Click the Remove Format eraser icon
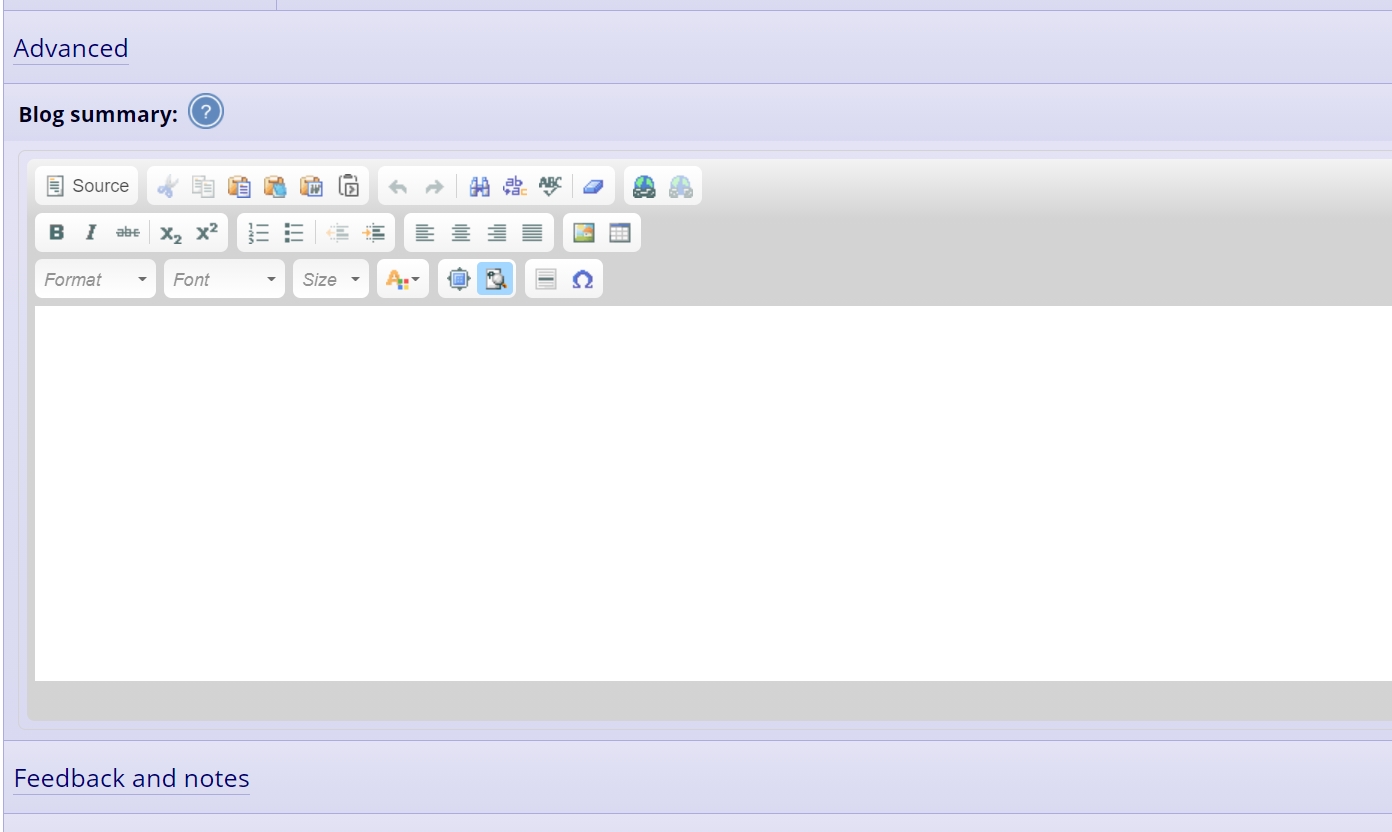Screen dimensions: 1392x832 coord(593,186)
